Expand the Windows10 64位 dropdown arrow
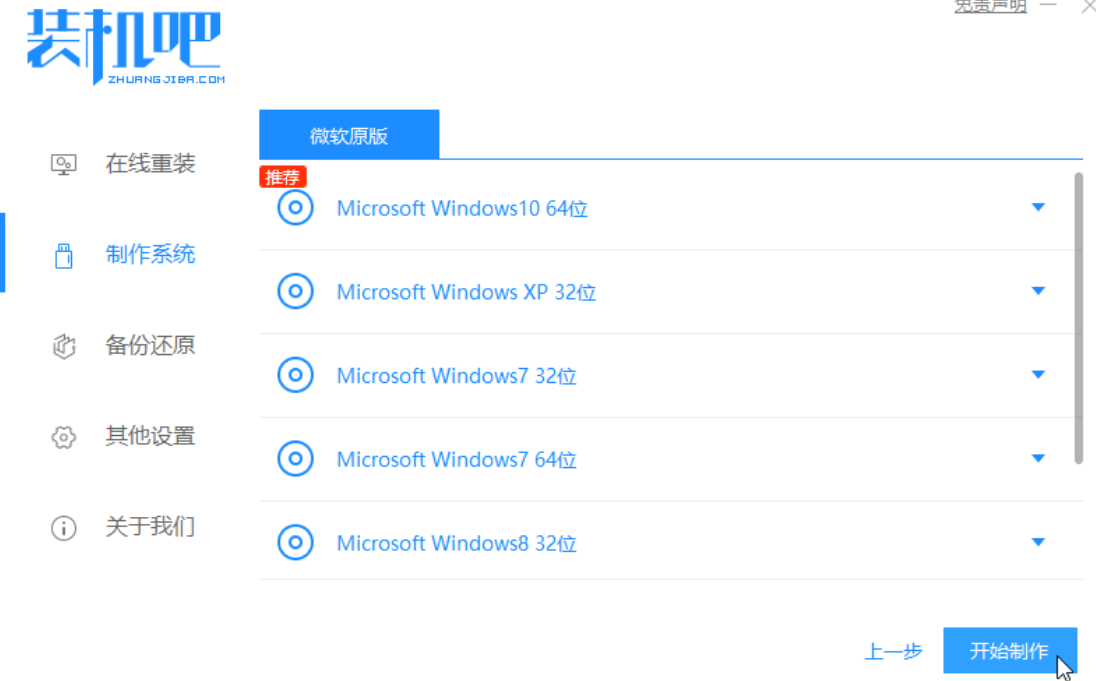Viewport: 1096px width, 681px height. (x=1038, y=208)
